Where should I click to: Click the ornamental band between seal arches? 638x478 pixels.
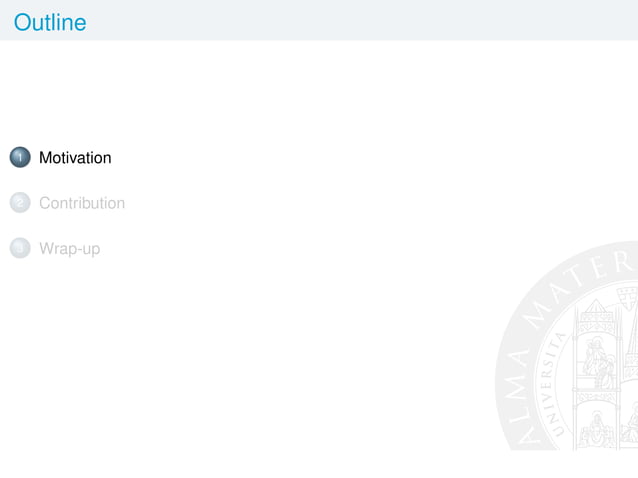pos(596,395)
